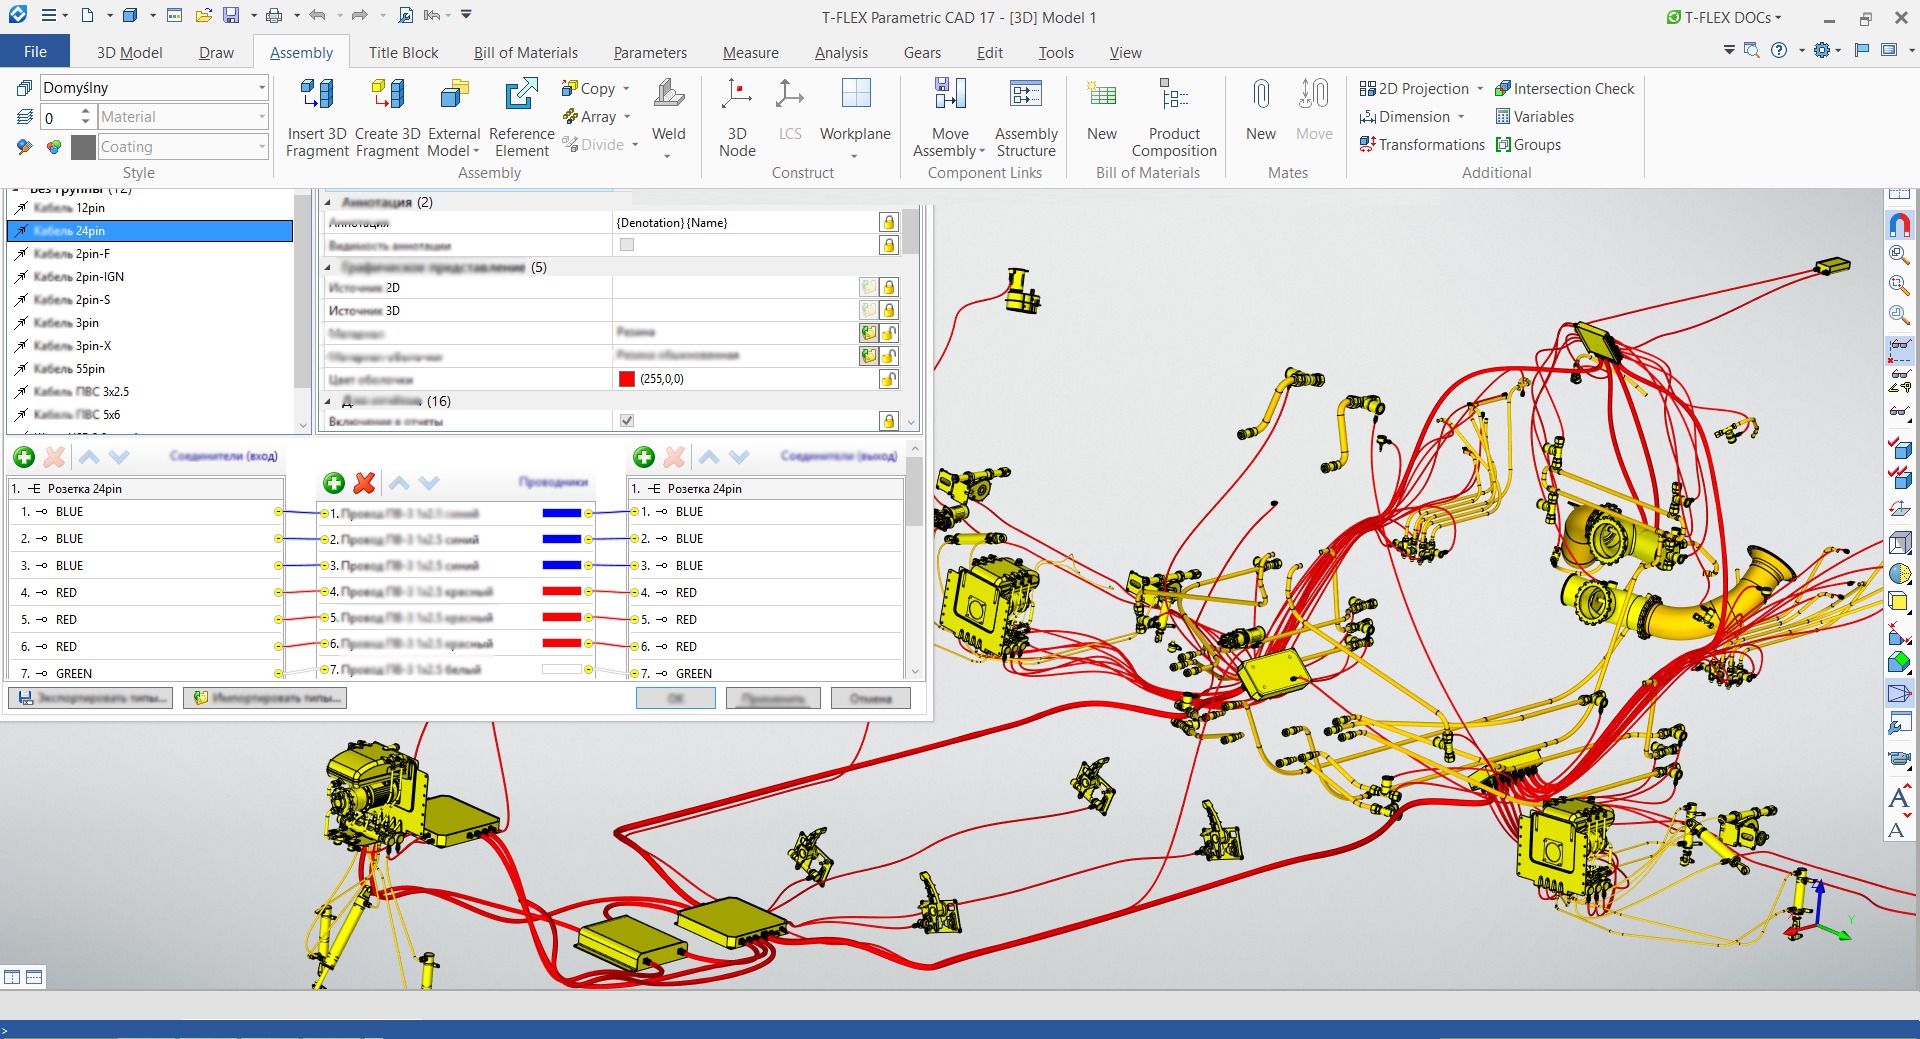The image size is (1920, 1039).
Task: Switch to the 3D Model tab
Action: (129, 53)
